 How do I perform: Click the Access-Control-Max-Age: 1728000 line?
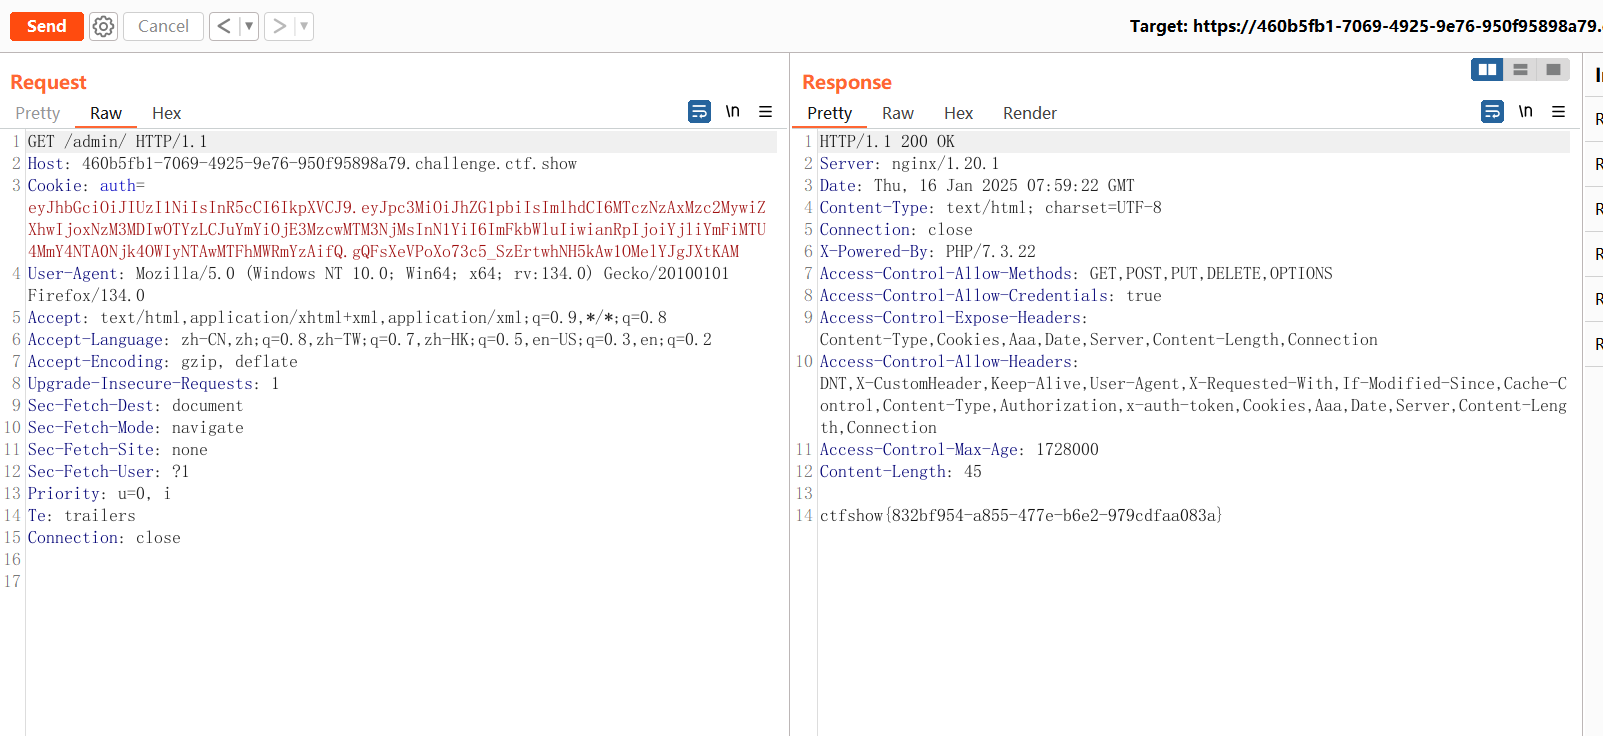pyautogui.click(x=959, y=450)
